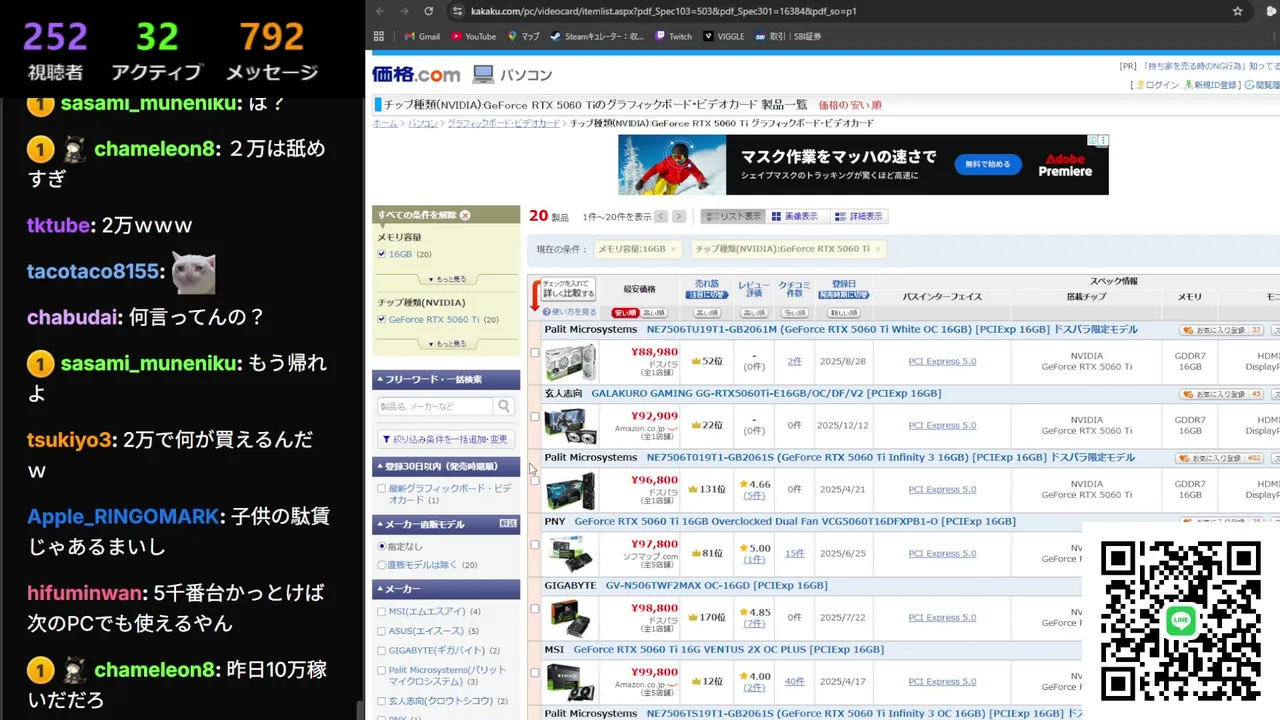Open the browser apps grid icon

379,36
